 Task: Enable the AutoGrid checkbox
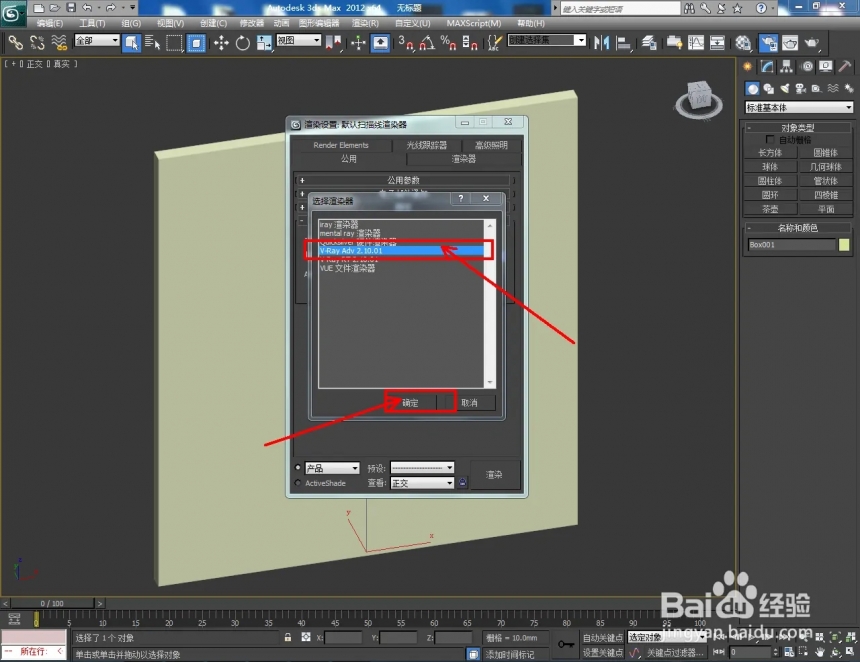[x=770, y=139]
